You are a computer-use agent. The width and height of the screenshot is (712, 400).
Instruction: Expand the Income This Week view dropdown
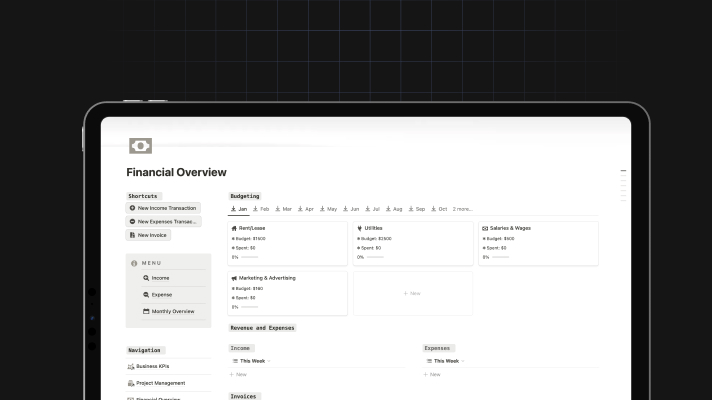pos(253,360)
